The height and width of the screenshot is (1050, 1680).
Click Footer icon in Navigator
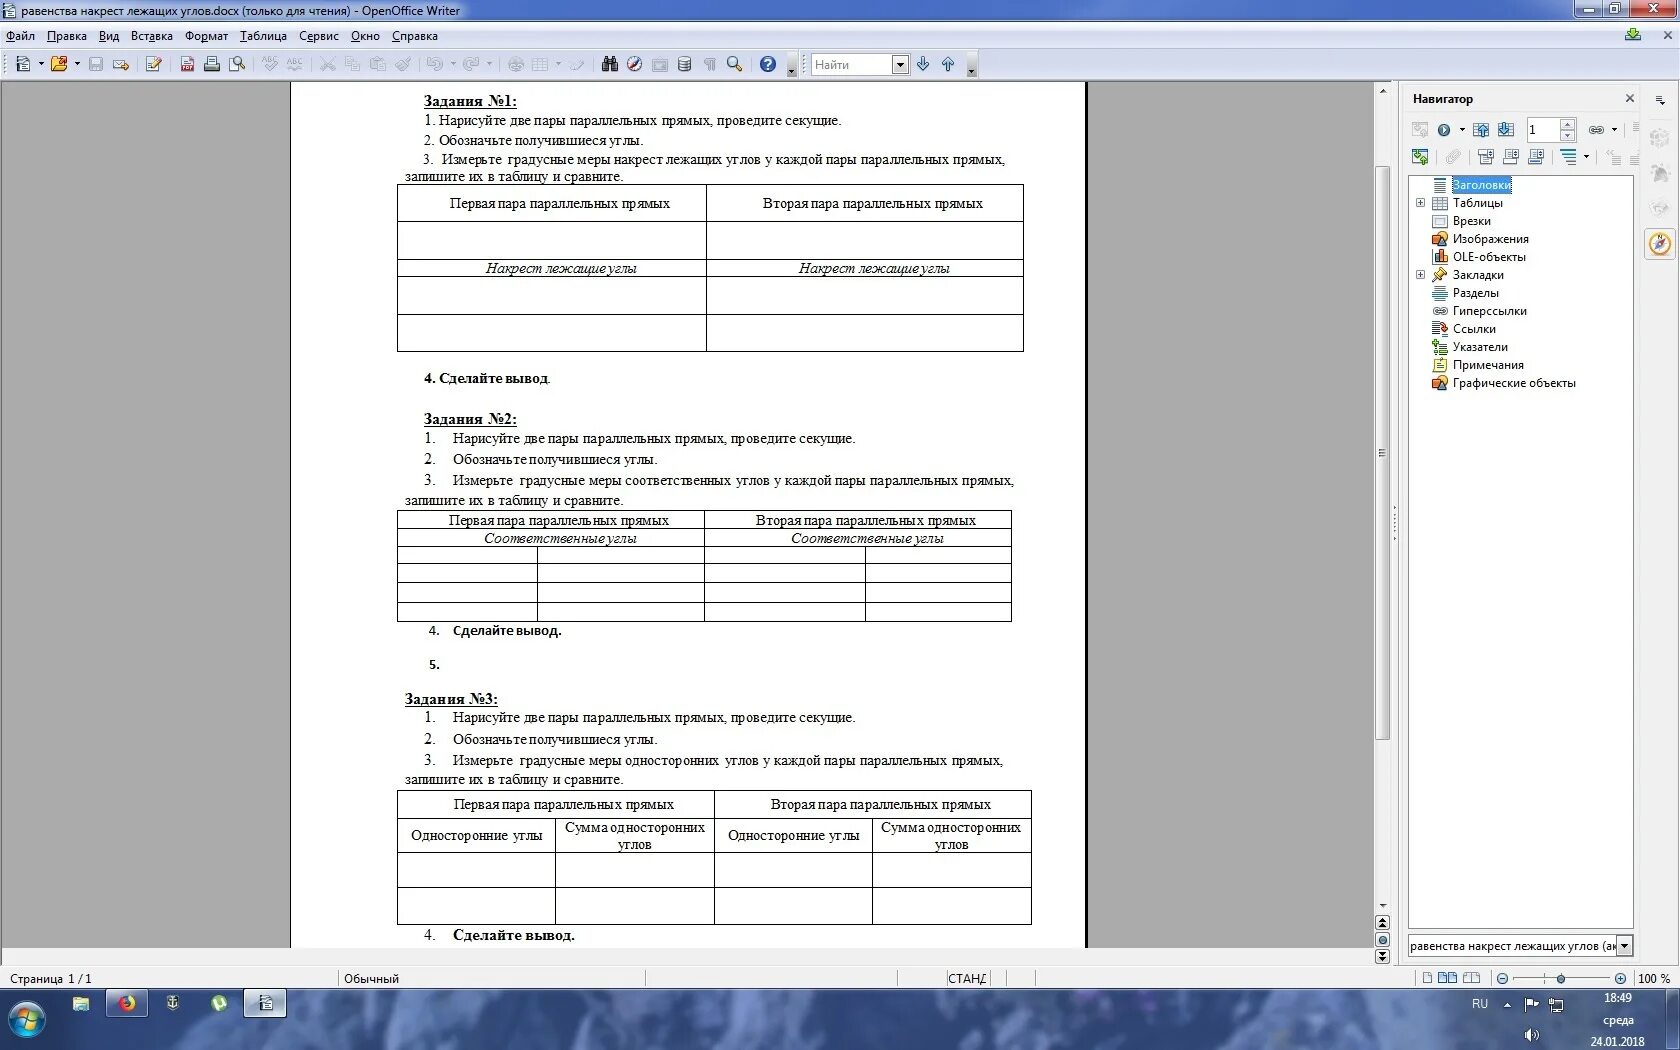[1511, 157]
